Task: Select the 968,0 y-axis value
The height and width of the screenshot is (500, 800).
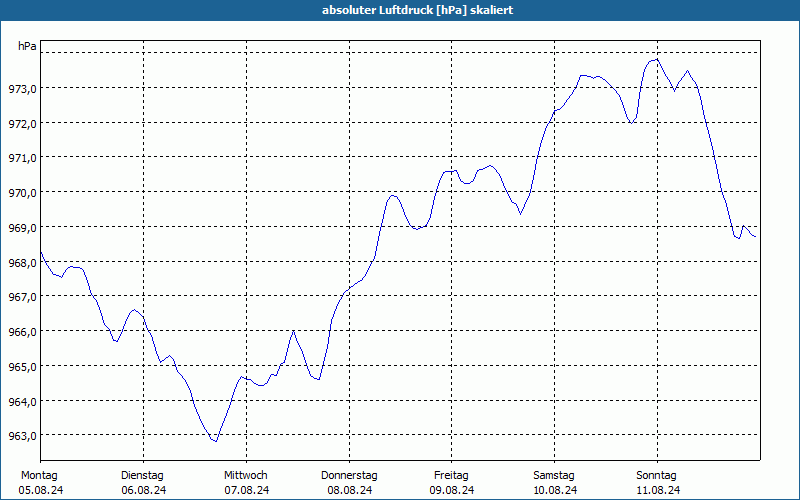Action: tap(22, 263)
